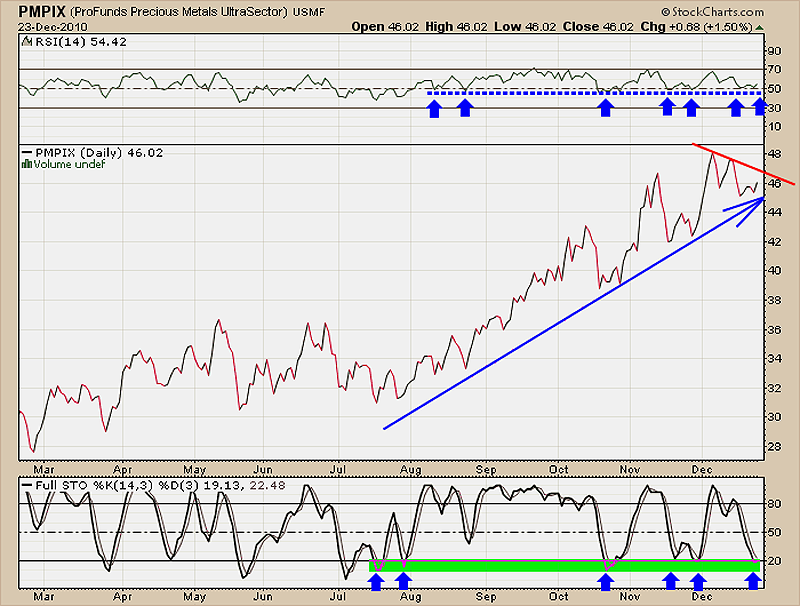Click May on the price panel date axis
The image size is (800, 606).
(194, 469)
